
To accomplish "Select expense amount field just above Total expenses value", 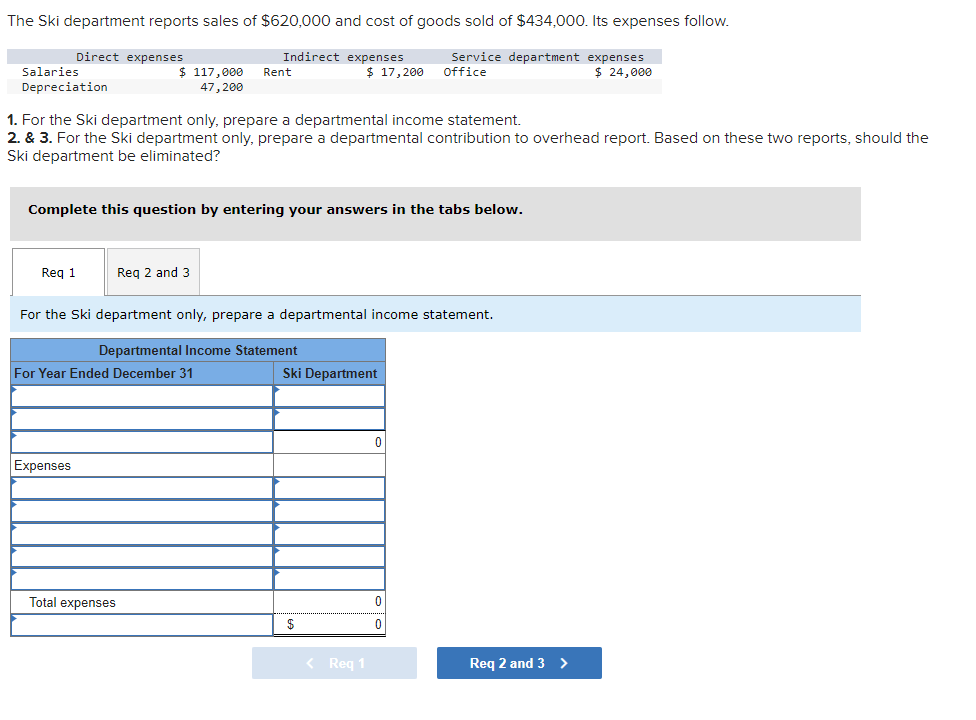I will pos(329,579).
